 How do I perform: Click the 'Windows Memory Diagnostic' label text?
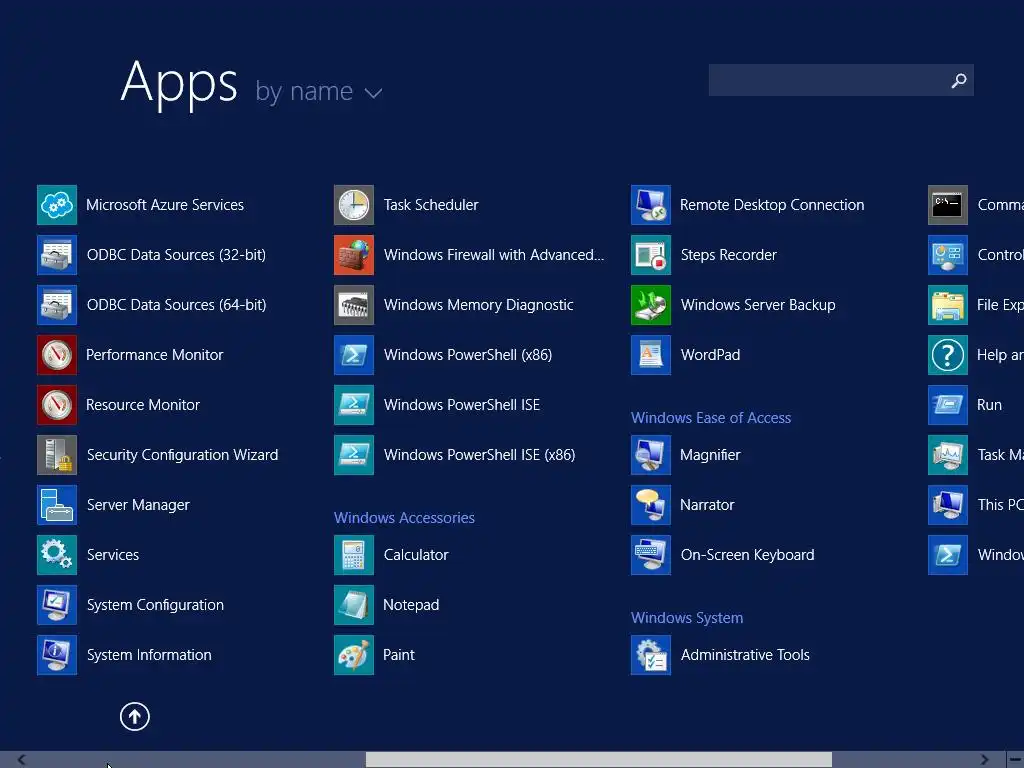pyautogui.click(x=479, y=305)
